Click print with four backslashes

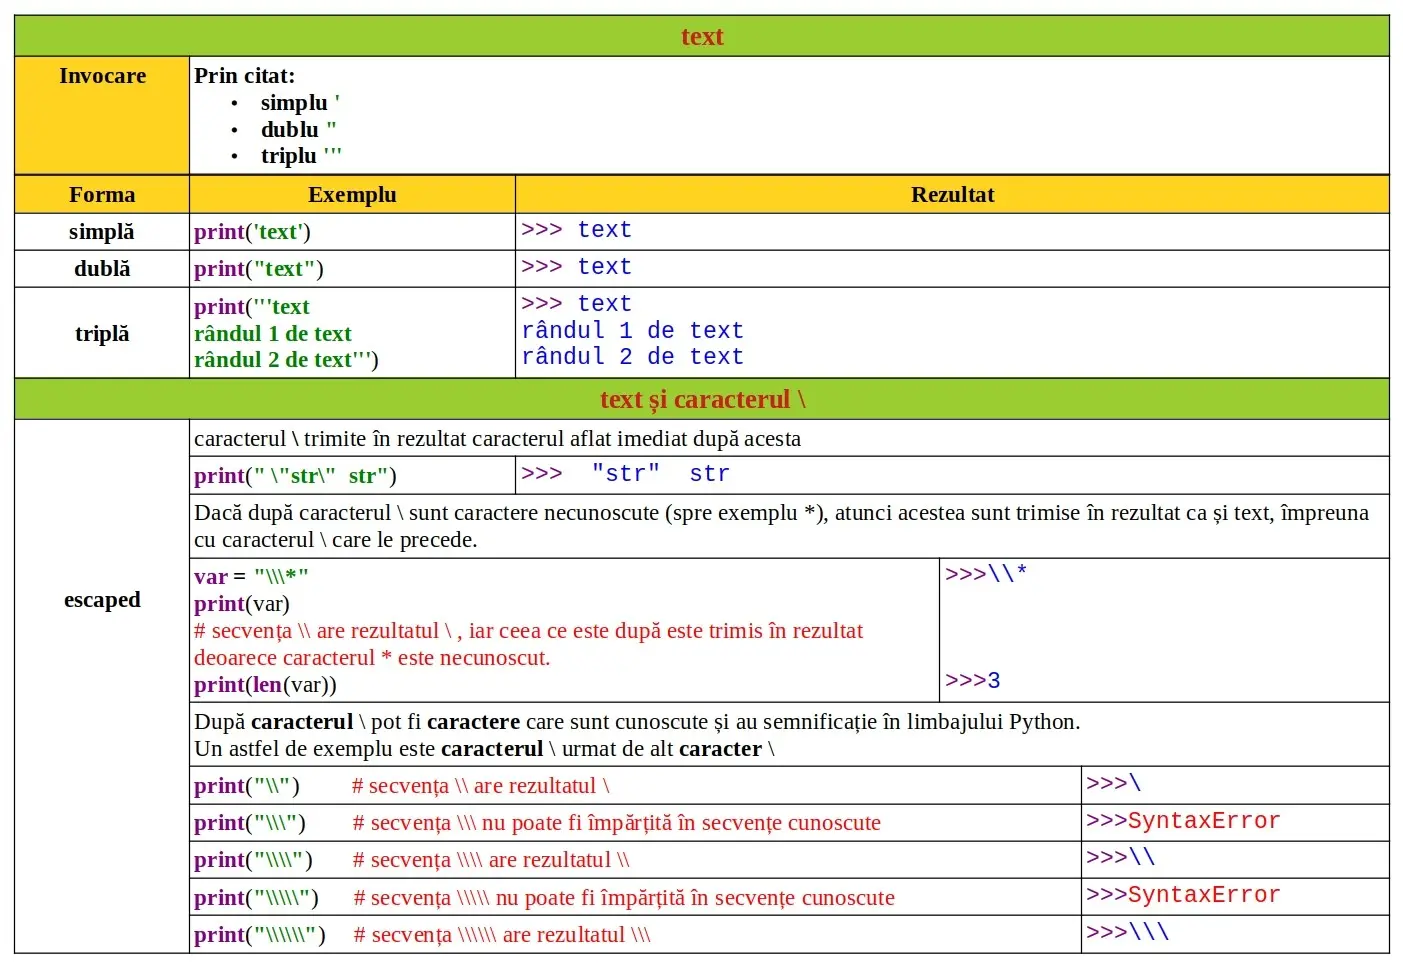click(253, 860)
